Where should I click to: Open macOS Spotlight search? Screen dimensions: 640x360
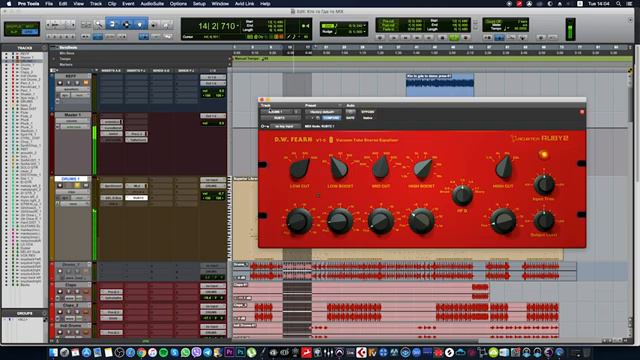pos(618,4)
